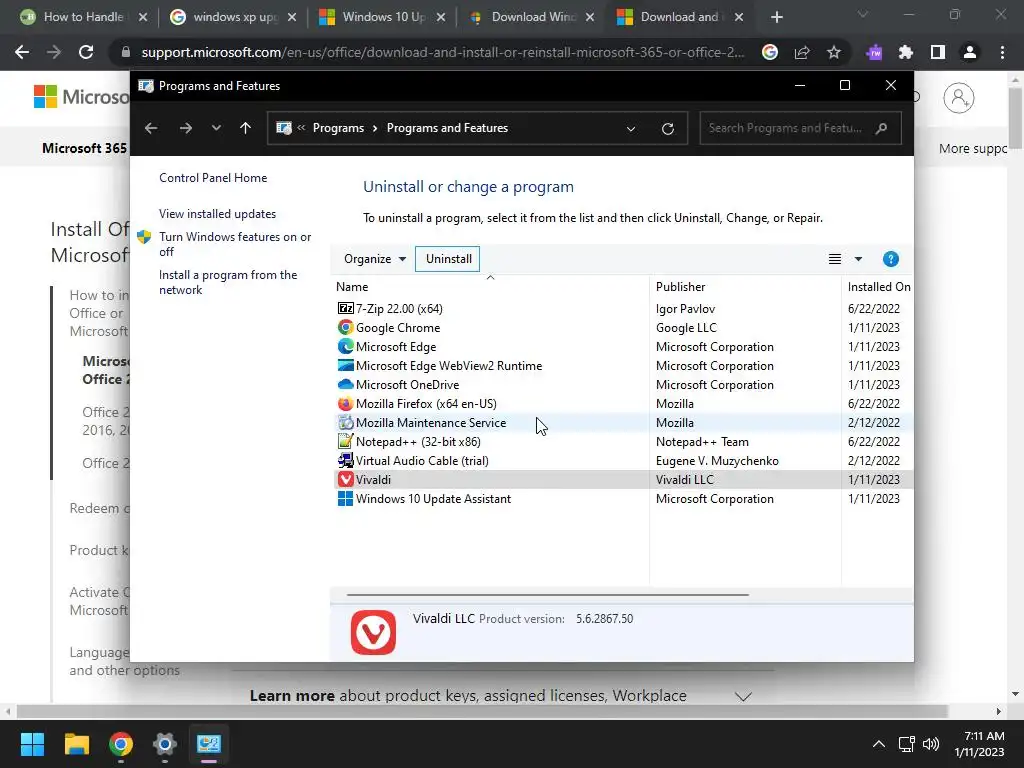
Task: Click the Uninstall button
Action: [x=448, y=259]
